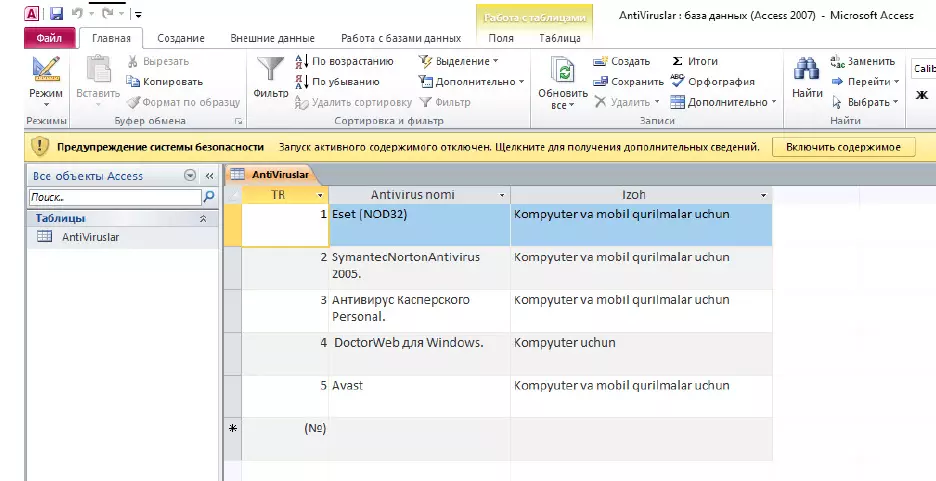Click cell Антивирус Касперского Personal.
Viewport: 936px width, 481px height.
pos(419,311)
